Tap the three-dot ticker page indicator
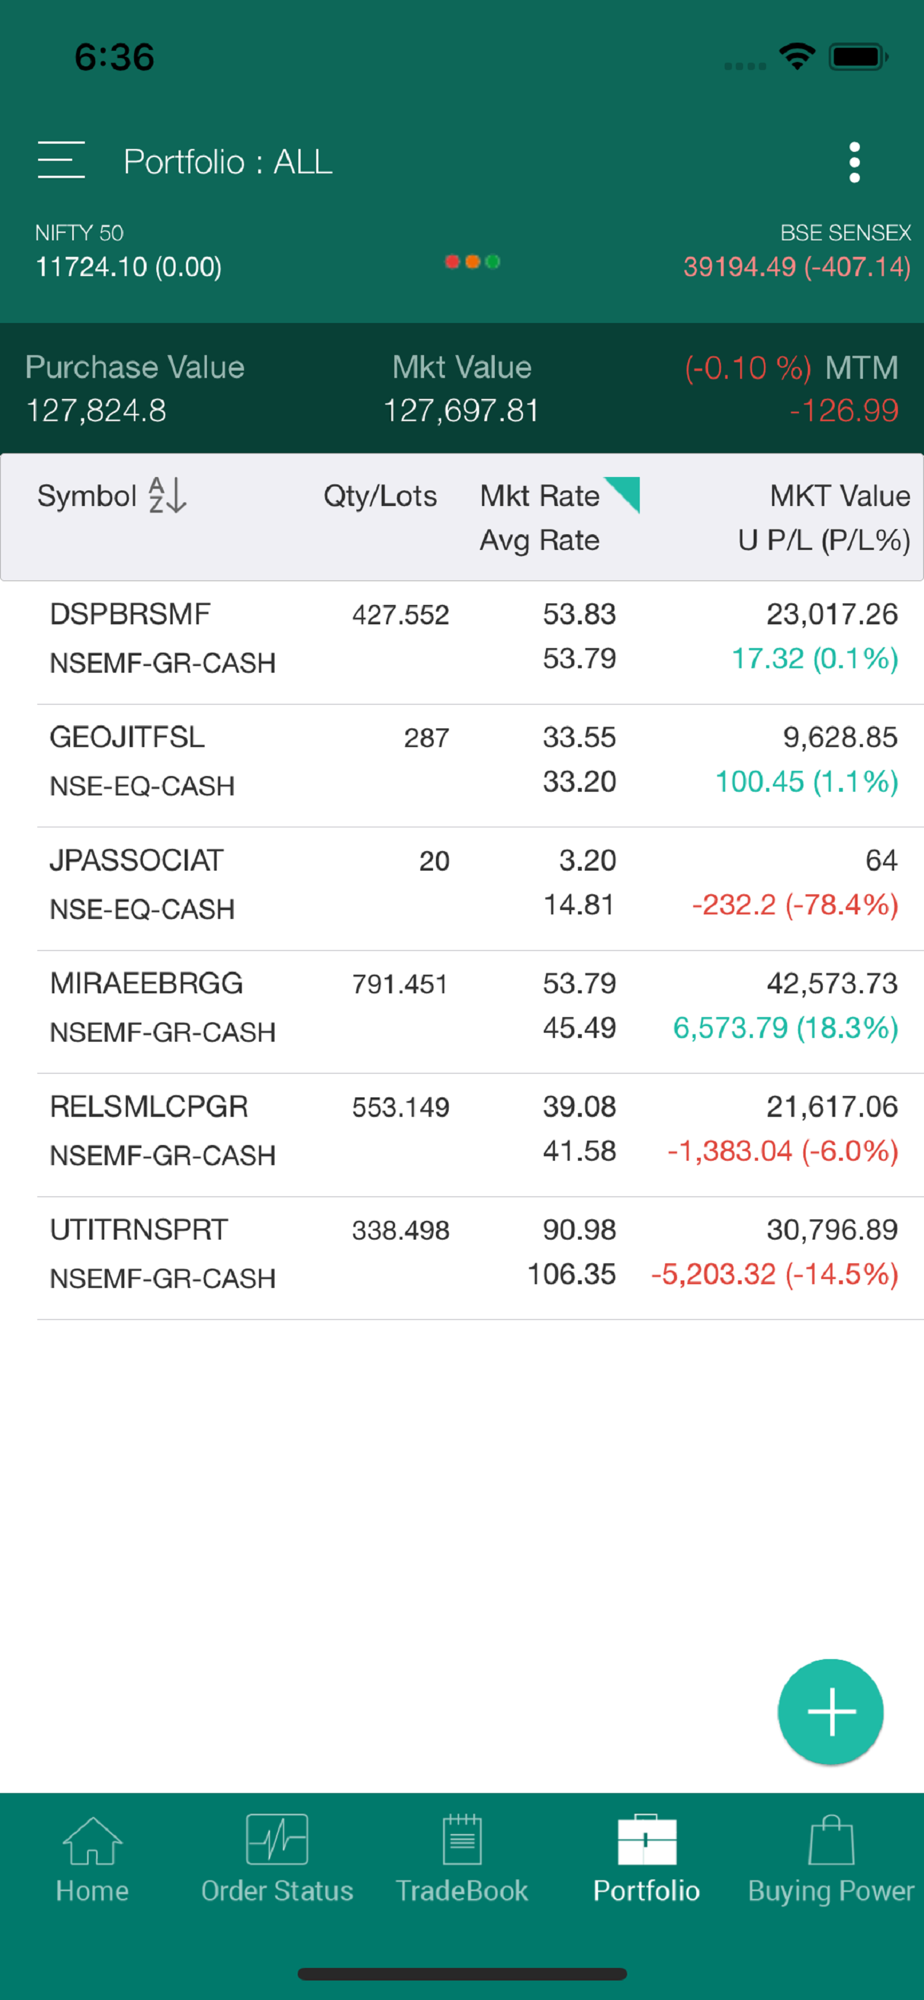 [x=472, y=262]
